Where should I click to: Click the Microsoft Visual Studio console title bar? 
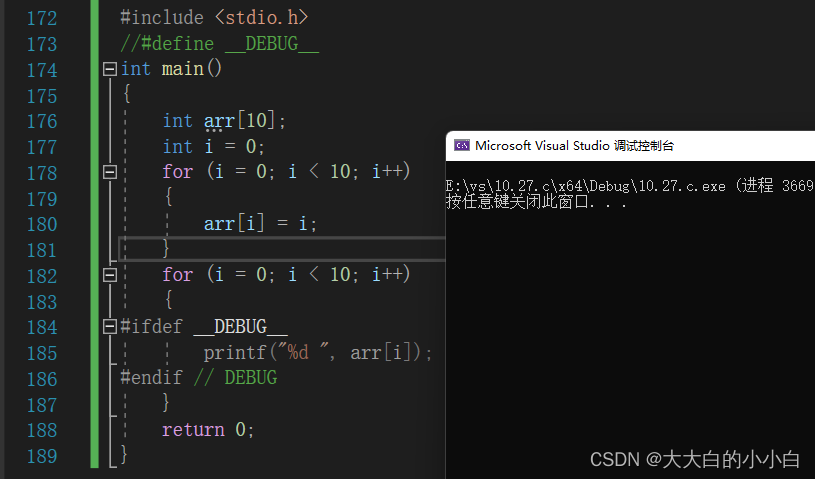coord(630,145)
